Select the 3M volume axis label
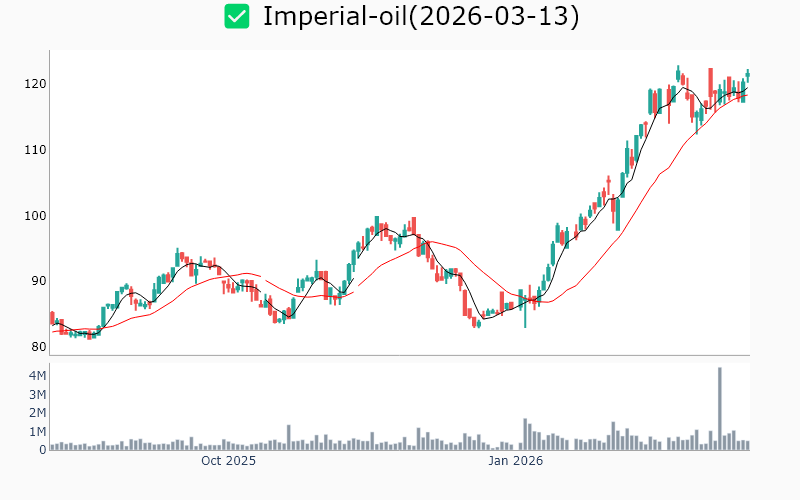The width and height of the screenshot is (800, 500). pyautogui.click(x=36, y=395)
